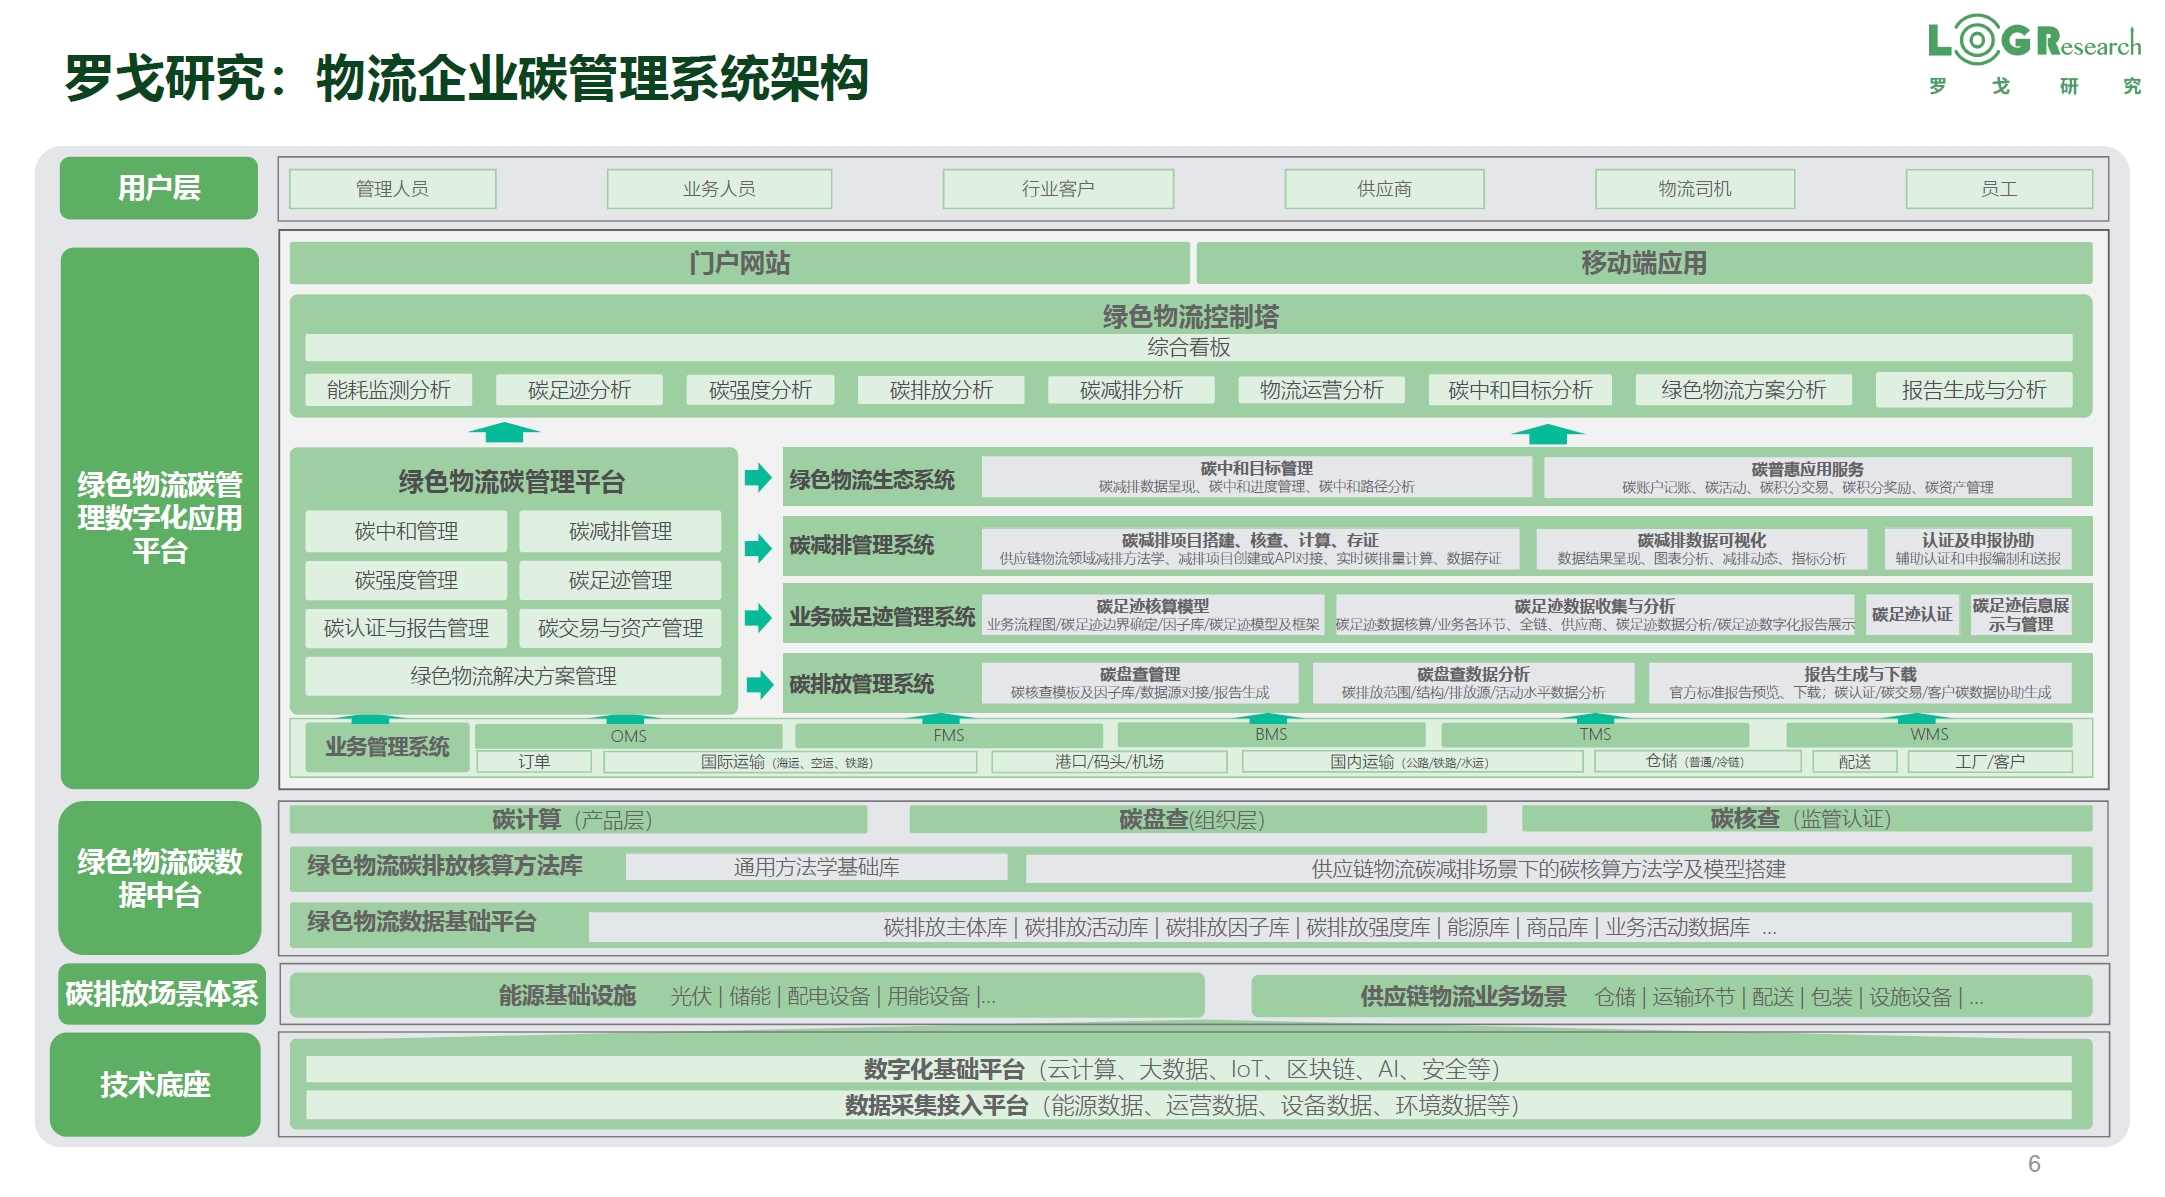Click the 碳盘查管理 box

1139,683
